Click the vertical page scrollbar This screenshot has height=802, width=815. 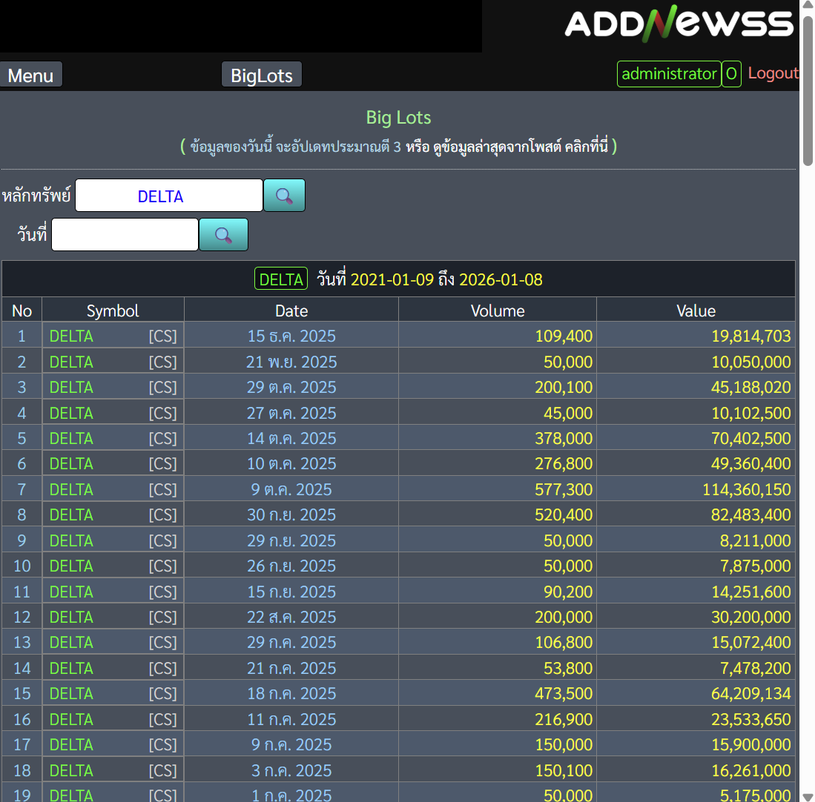[x=807, y=400]
